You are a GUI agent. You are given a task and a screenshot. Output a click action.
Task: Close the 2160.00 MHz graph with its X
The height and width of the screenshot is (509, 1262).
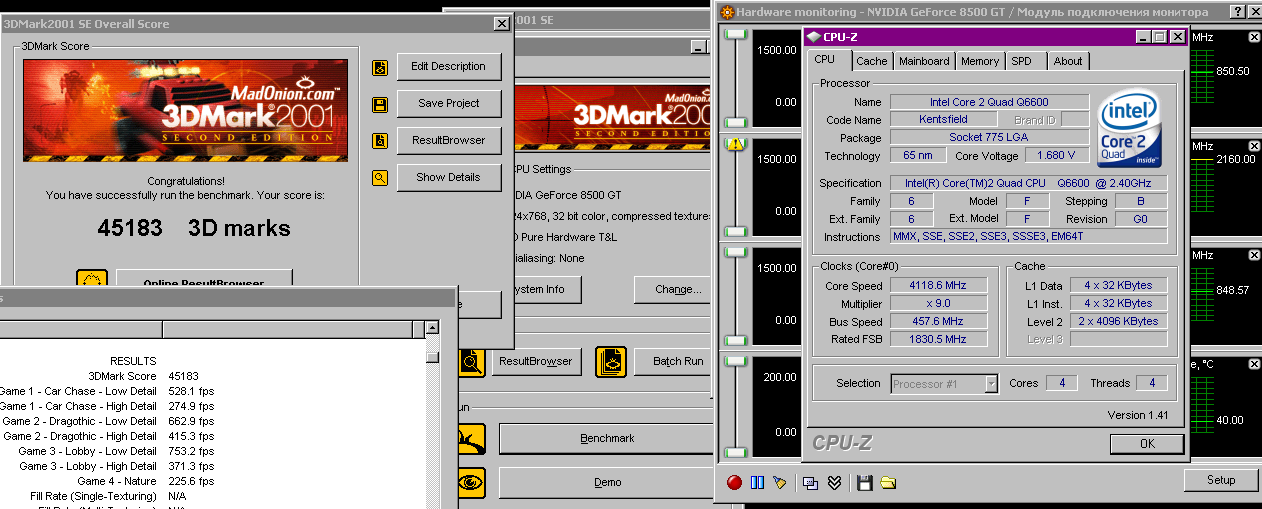(1255, 146)
